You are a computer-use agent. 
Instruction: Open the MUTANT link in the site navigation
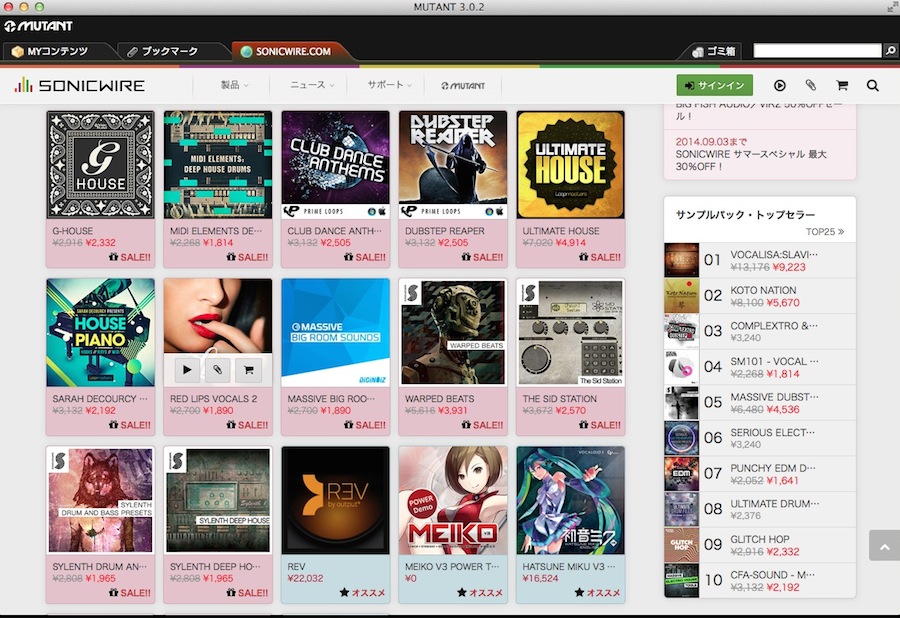point(463,85)
